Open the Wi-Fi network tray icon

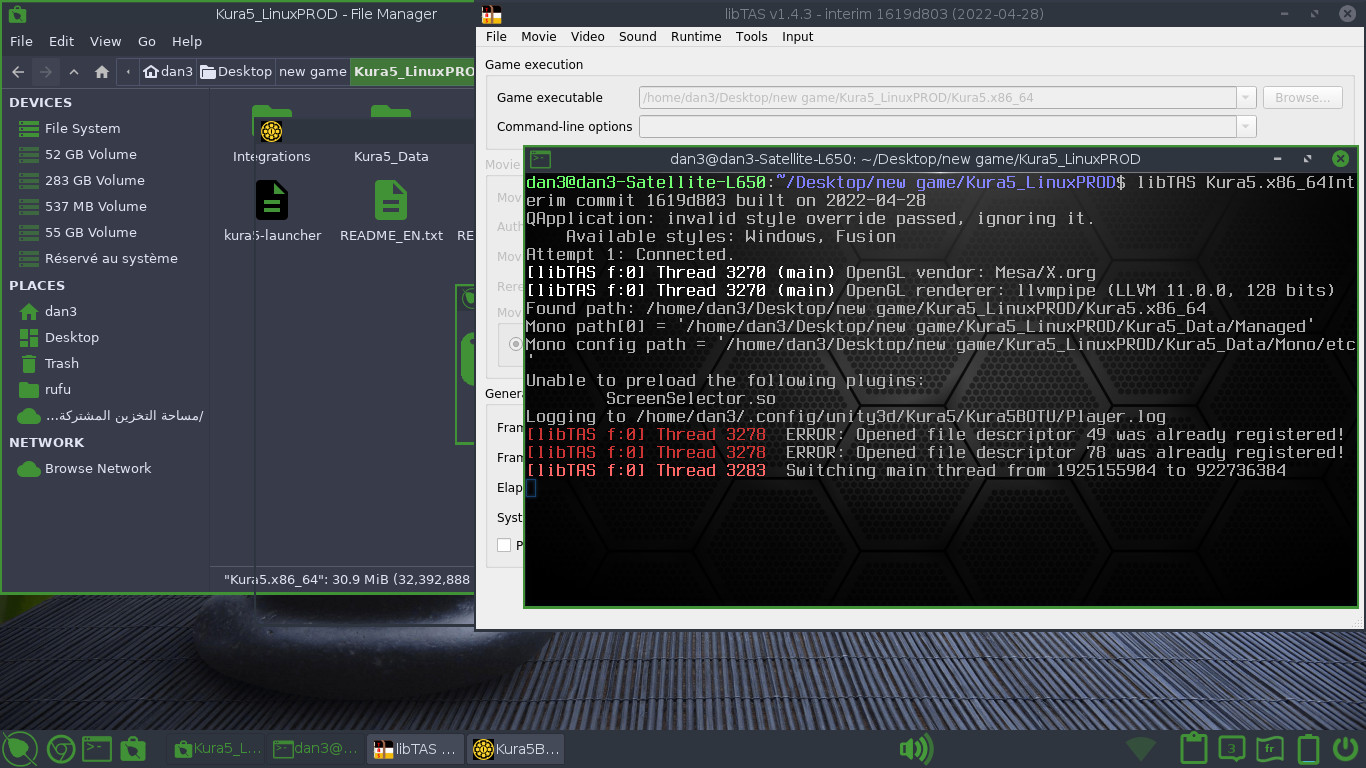[1142, 748]
